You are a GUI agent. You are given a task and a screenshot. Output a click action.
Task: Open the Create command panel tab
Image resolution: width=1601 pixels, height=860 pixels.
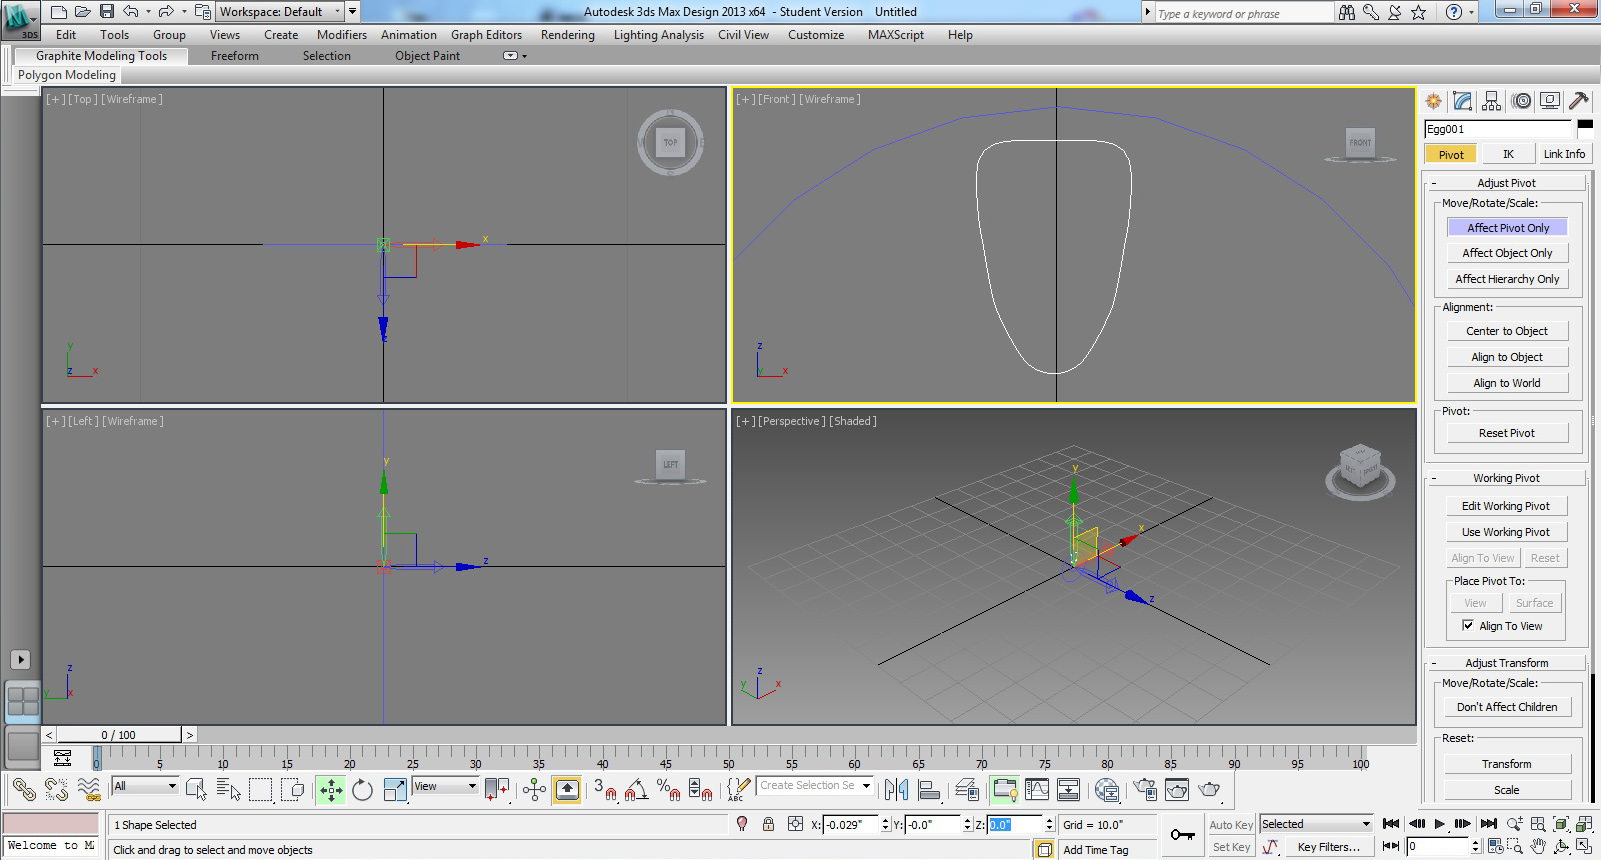[1434, 101]
